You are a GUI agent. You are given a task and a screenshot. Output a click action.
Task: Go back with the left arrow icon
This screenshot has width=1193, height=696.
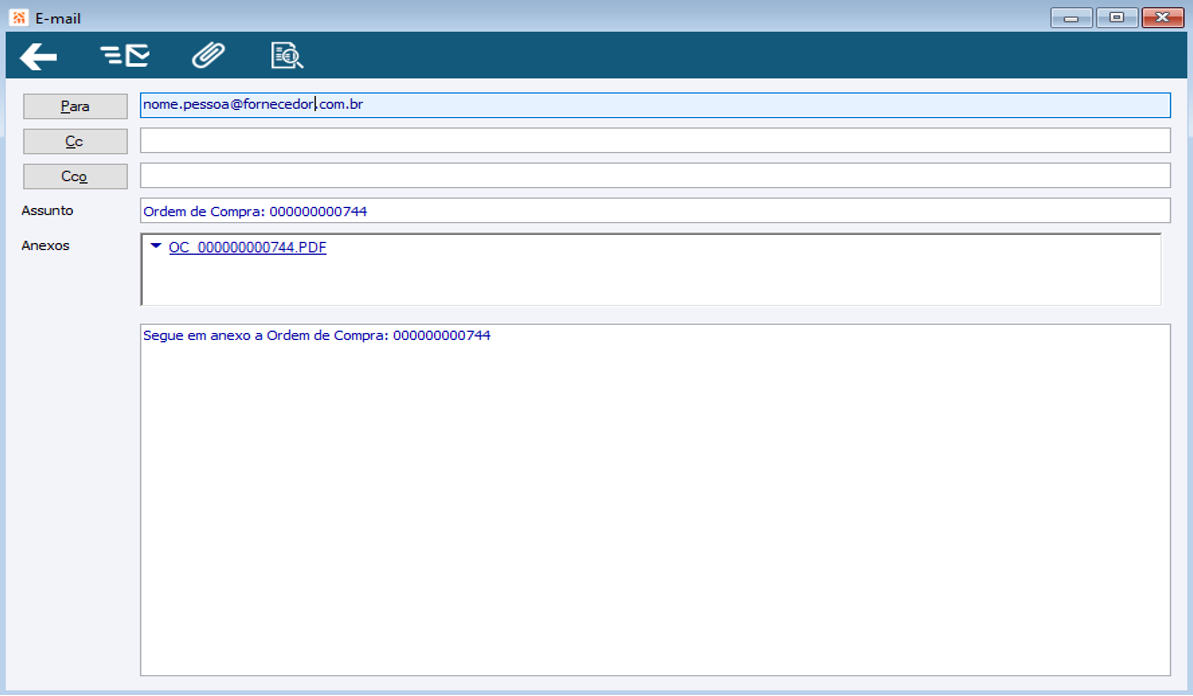pos(38,56)
